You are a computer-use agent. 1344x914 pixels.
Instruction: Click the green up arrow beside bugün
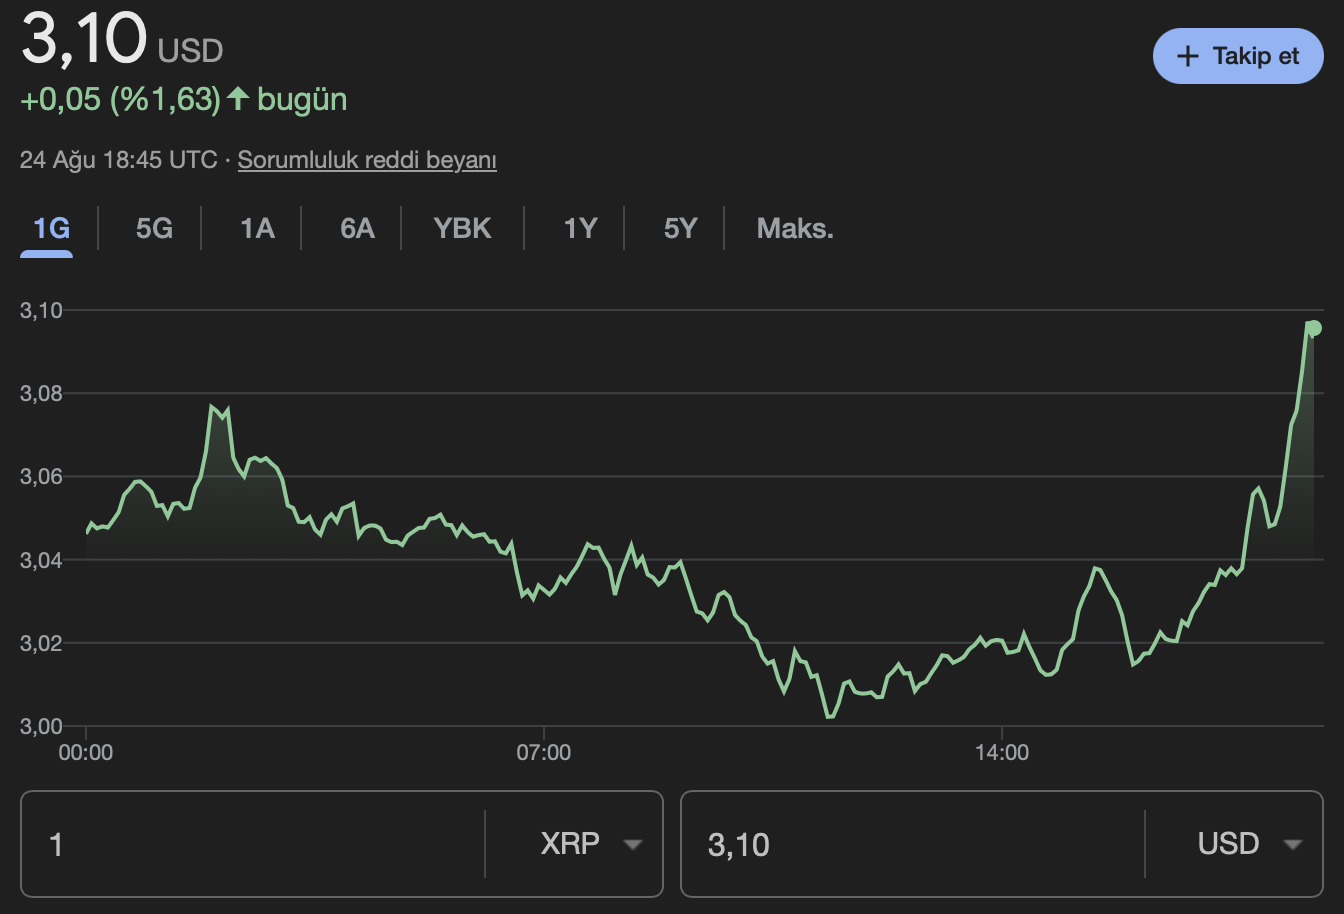click(237, 98)
